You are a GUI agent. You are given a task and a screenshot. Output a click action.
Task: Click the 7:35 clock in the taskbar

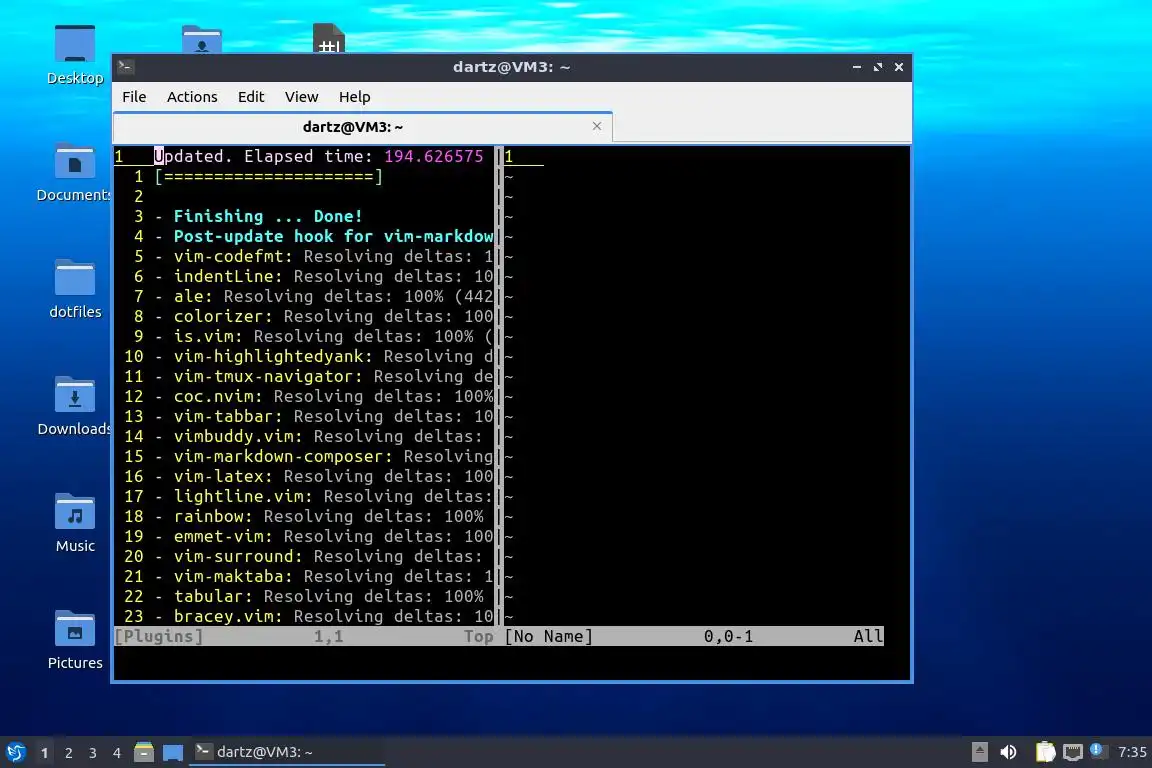1131,752
